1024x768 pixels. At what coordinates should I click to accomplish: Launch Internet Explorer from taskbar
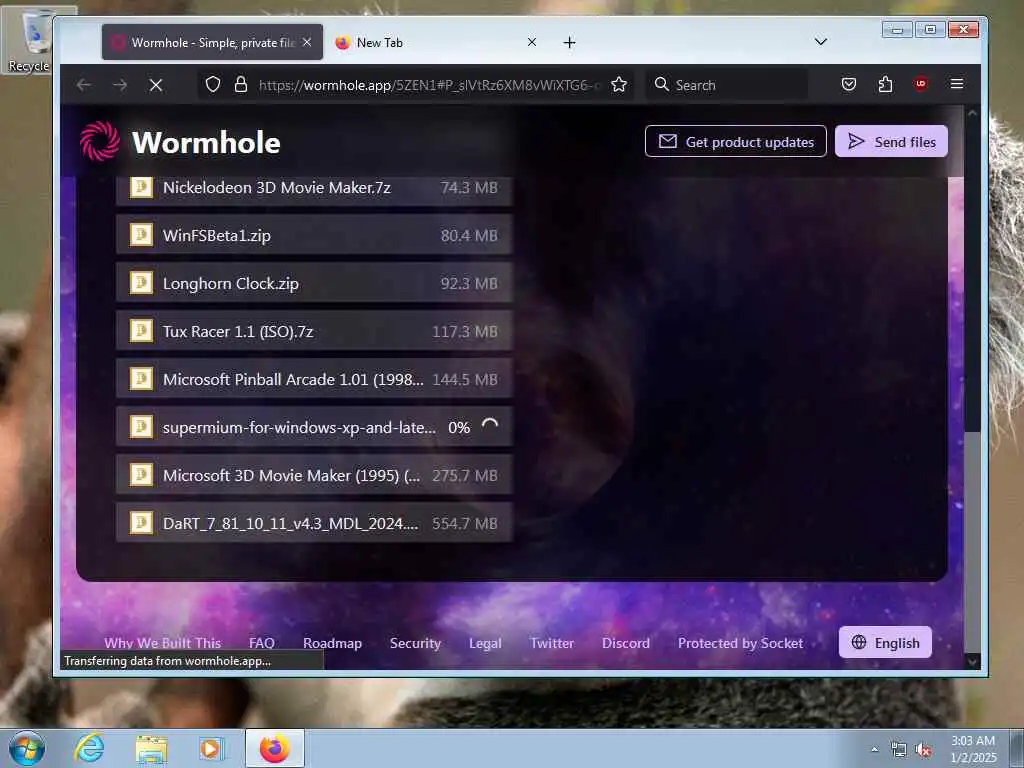pyautogui.click(x=88, y=748)
